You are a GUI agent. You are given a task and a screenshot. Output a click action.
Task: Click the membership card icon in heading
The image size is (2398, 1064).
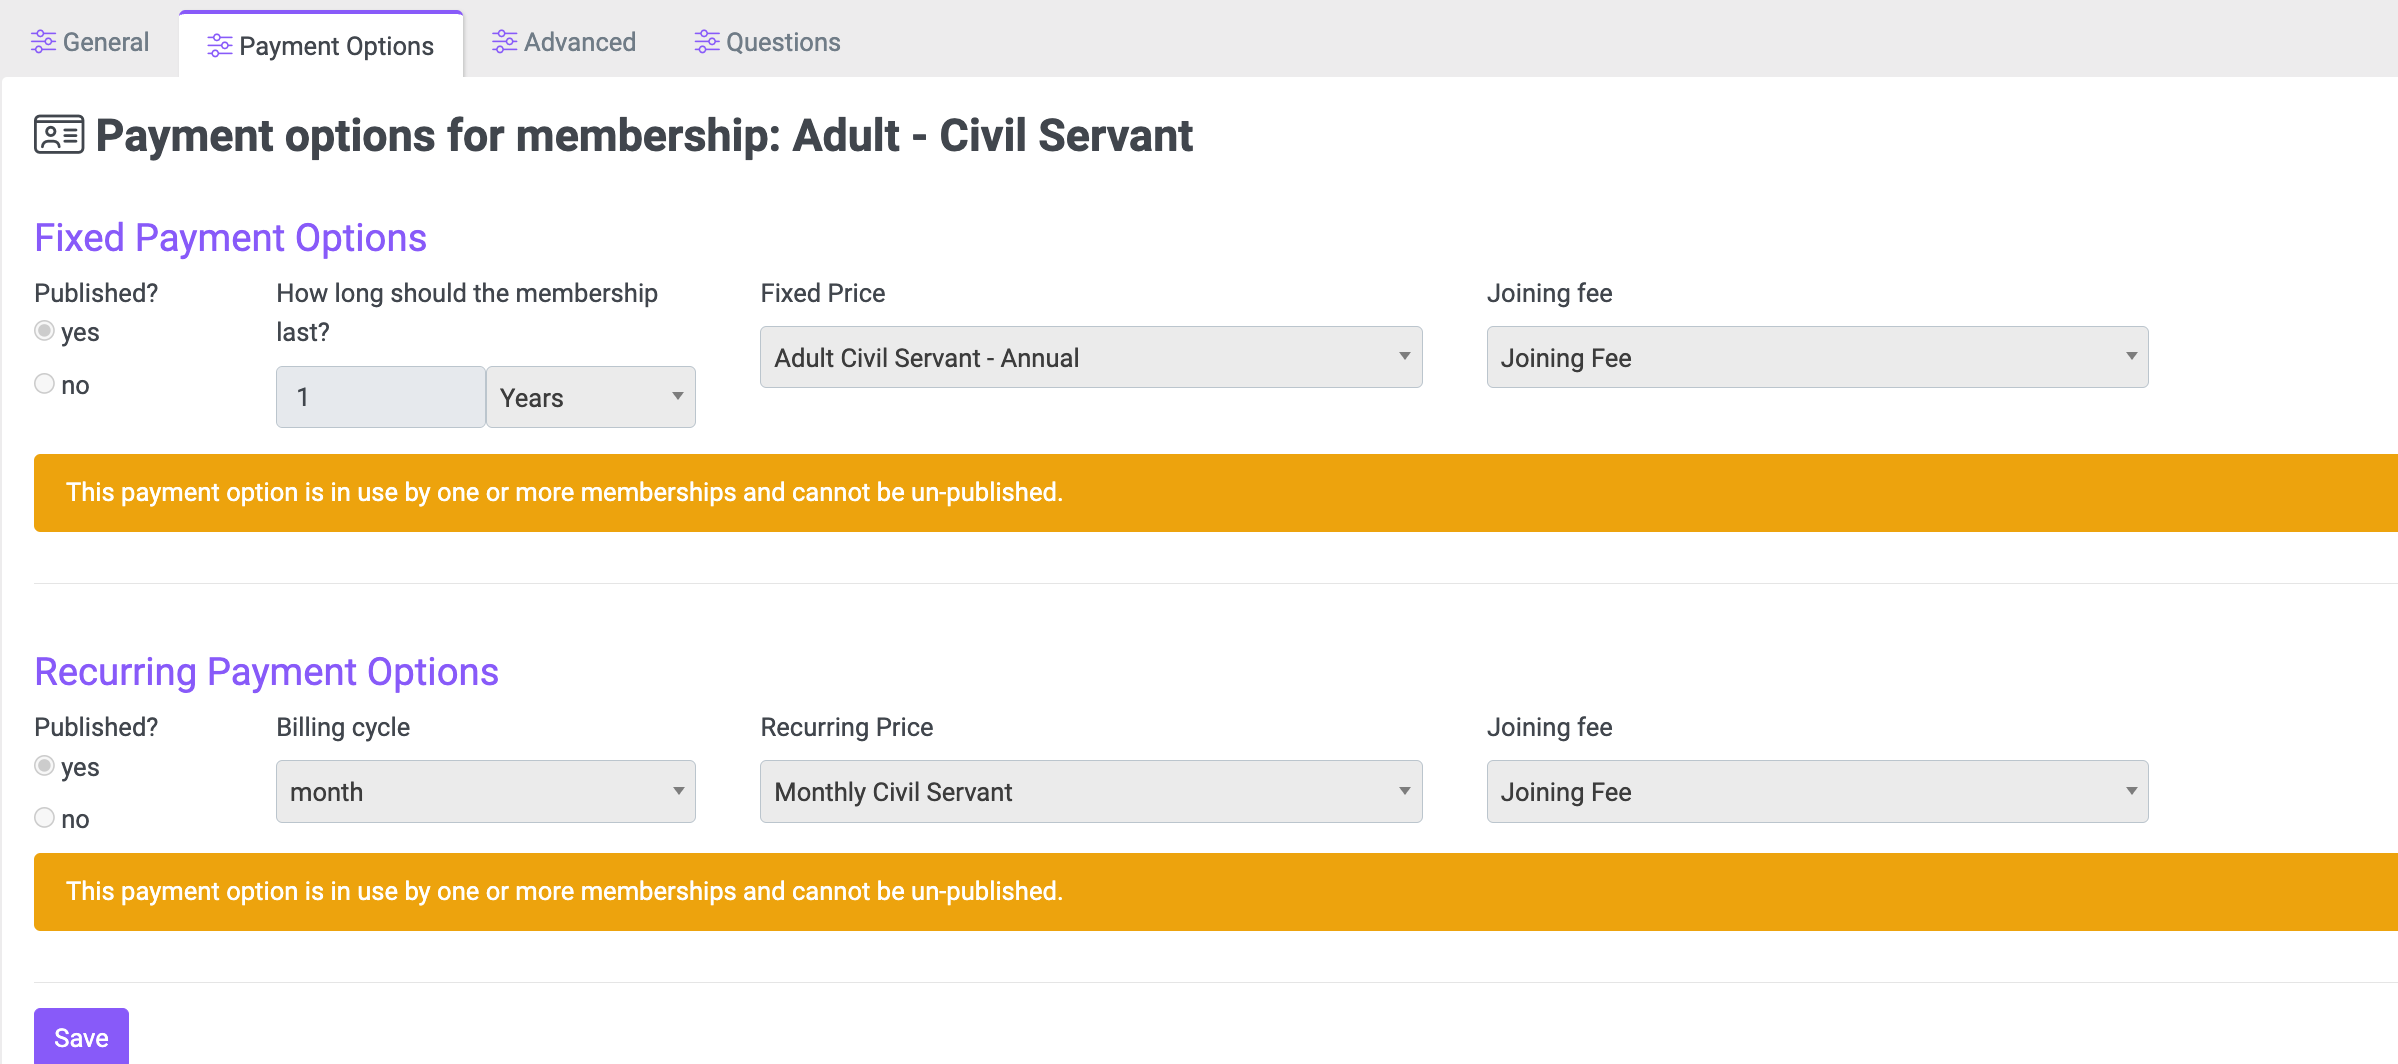click(x=59, y=135)
